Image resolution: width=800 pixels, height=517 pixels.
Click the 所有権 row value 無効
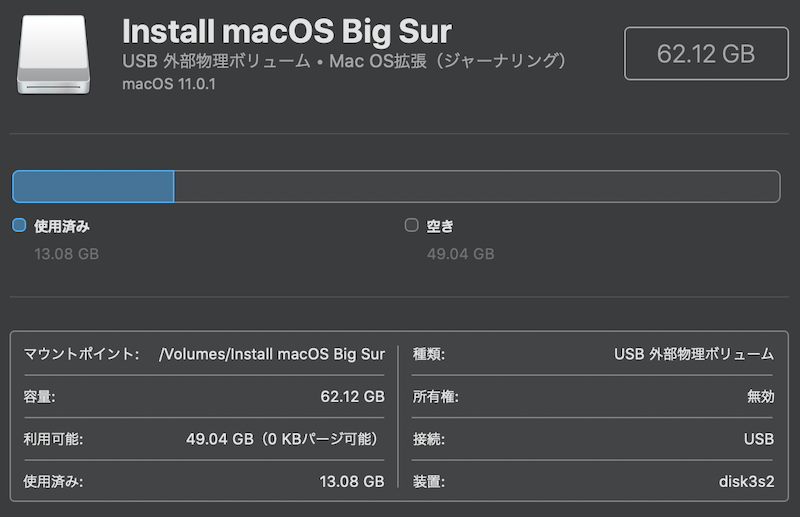(x=761, y=397)
